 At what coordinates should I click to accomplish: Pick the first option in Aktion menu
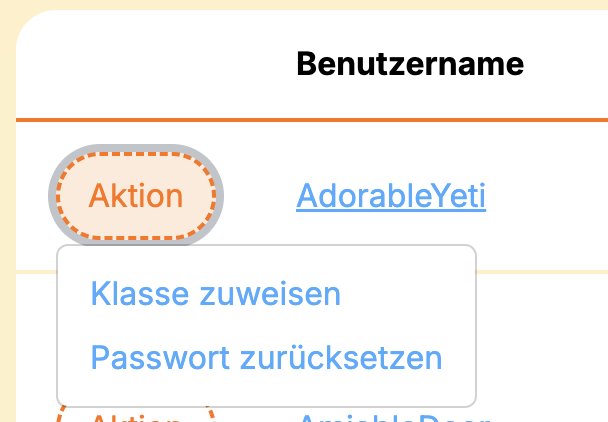tap(215, 294)
